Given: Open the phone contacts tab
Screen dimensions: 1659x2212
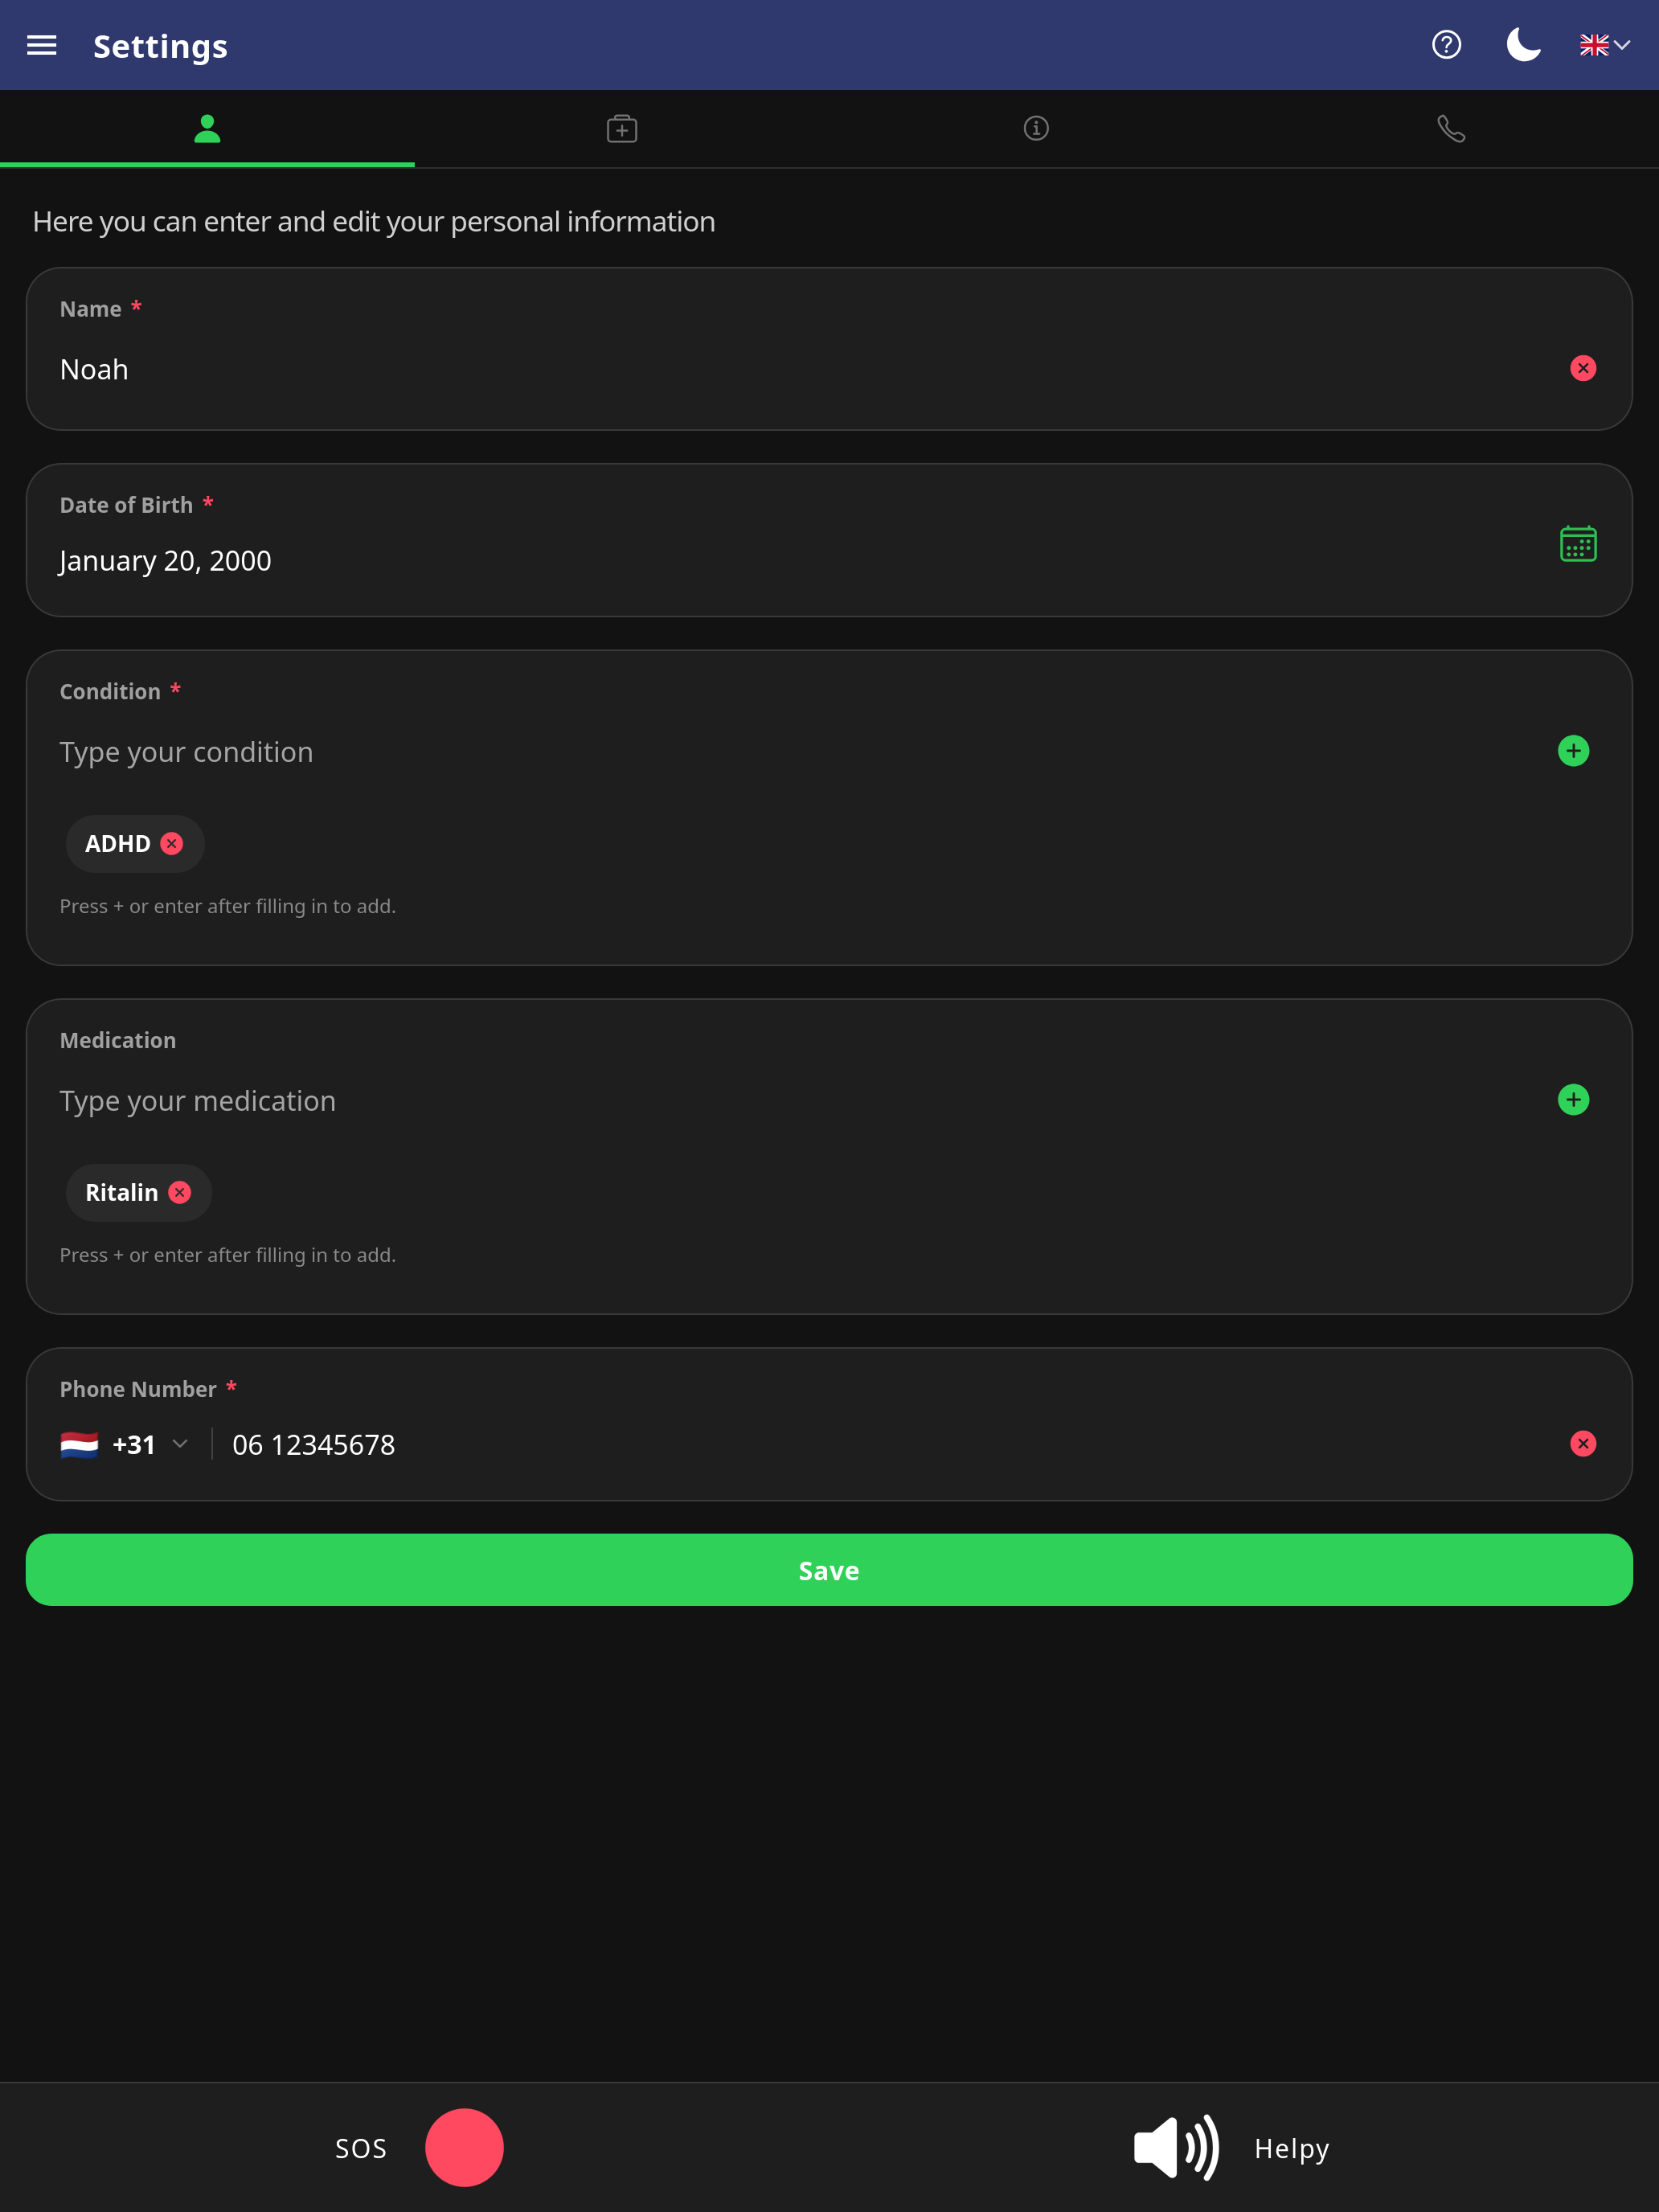Looking at the screenshot, I should click(x=1451, y=128).
